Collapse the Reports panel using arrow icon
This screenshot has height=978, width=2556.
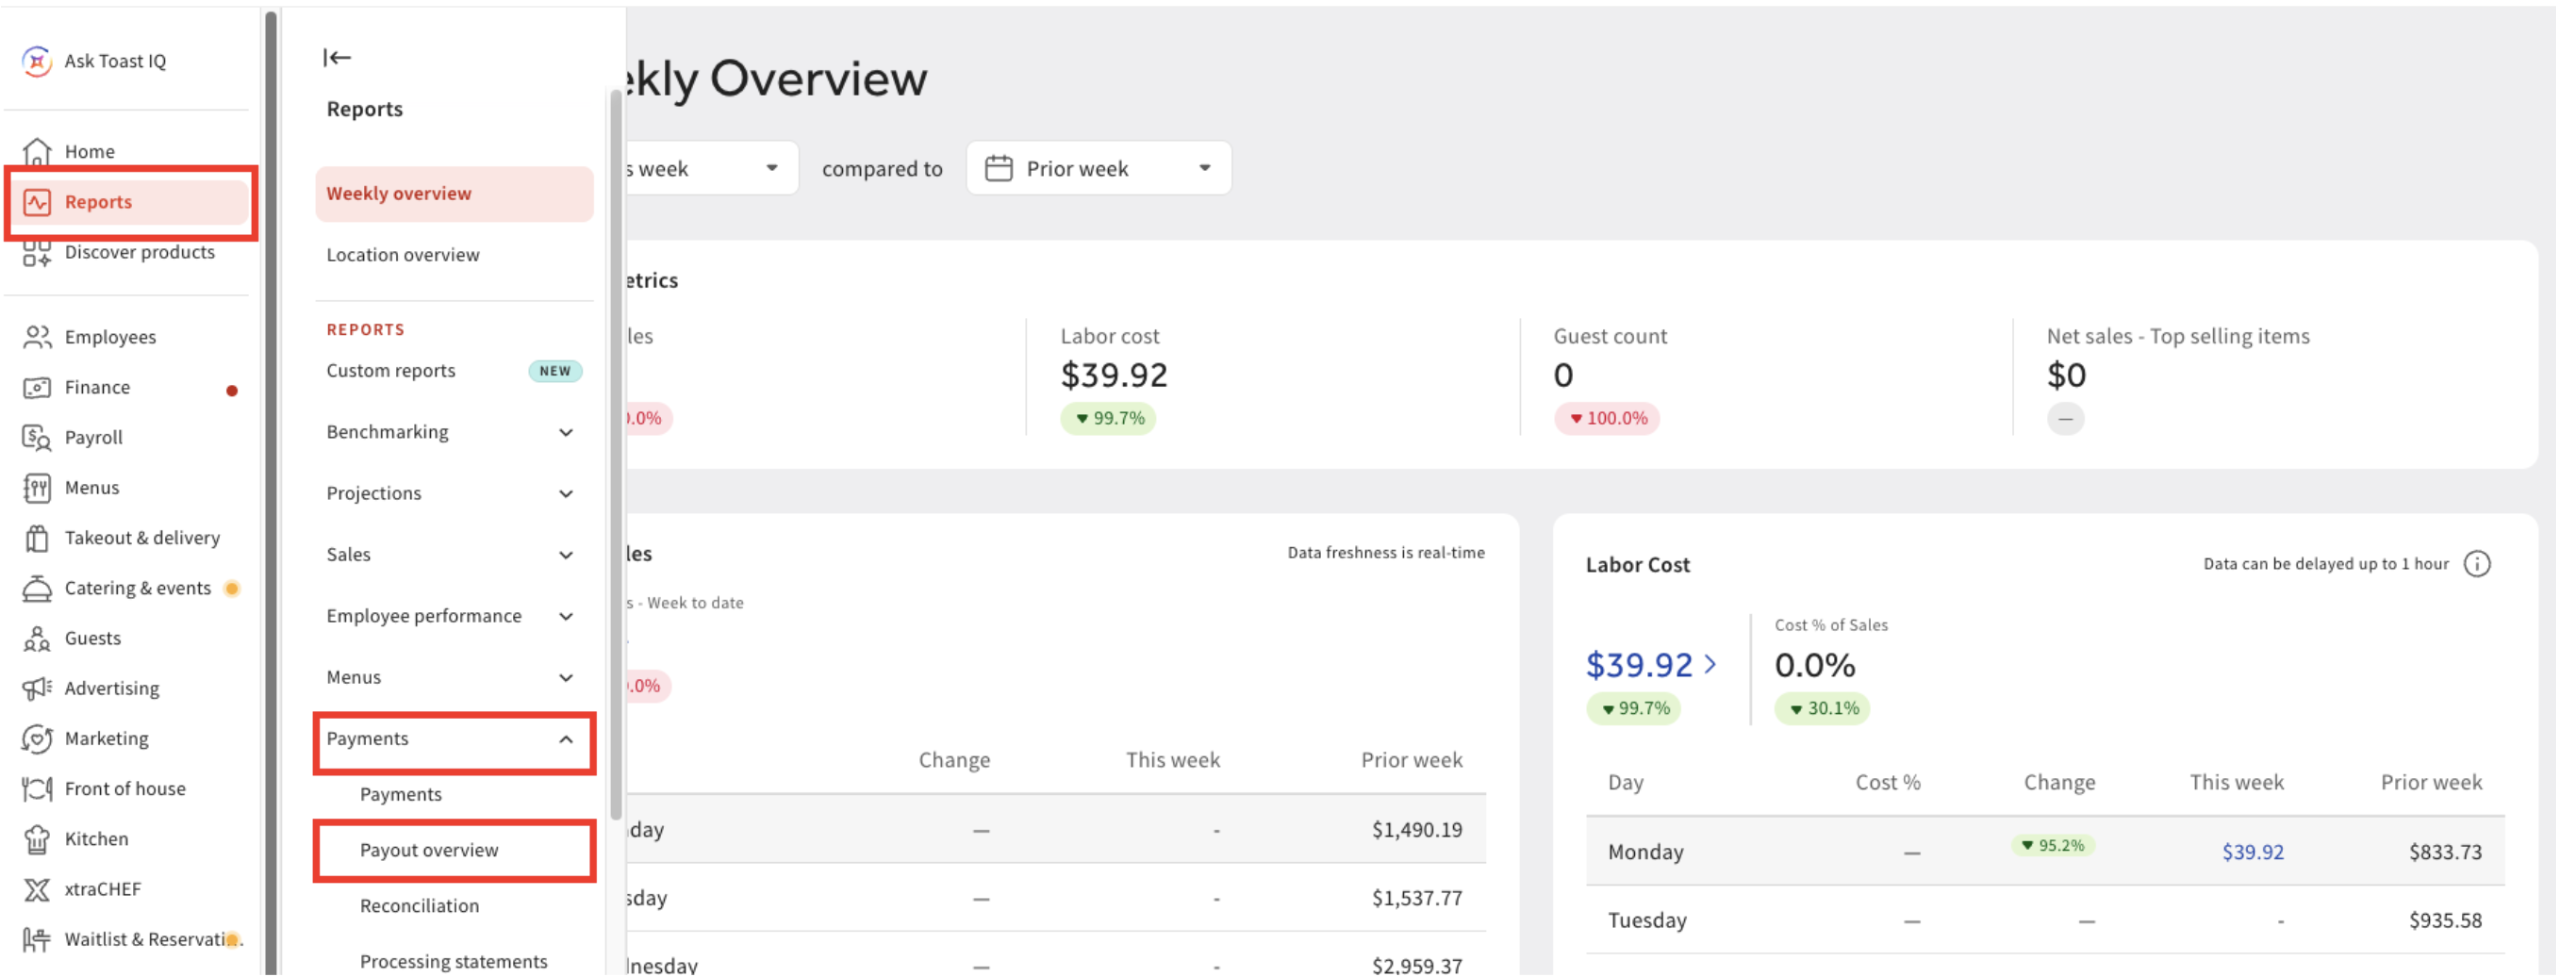337,57
